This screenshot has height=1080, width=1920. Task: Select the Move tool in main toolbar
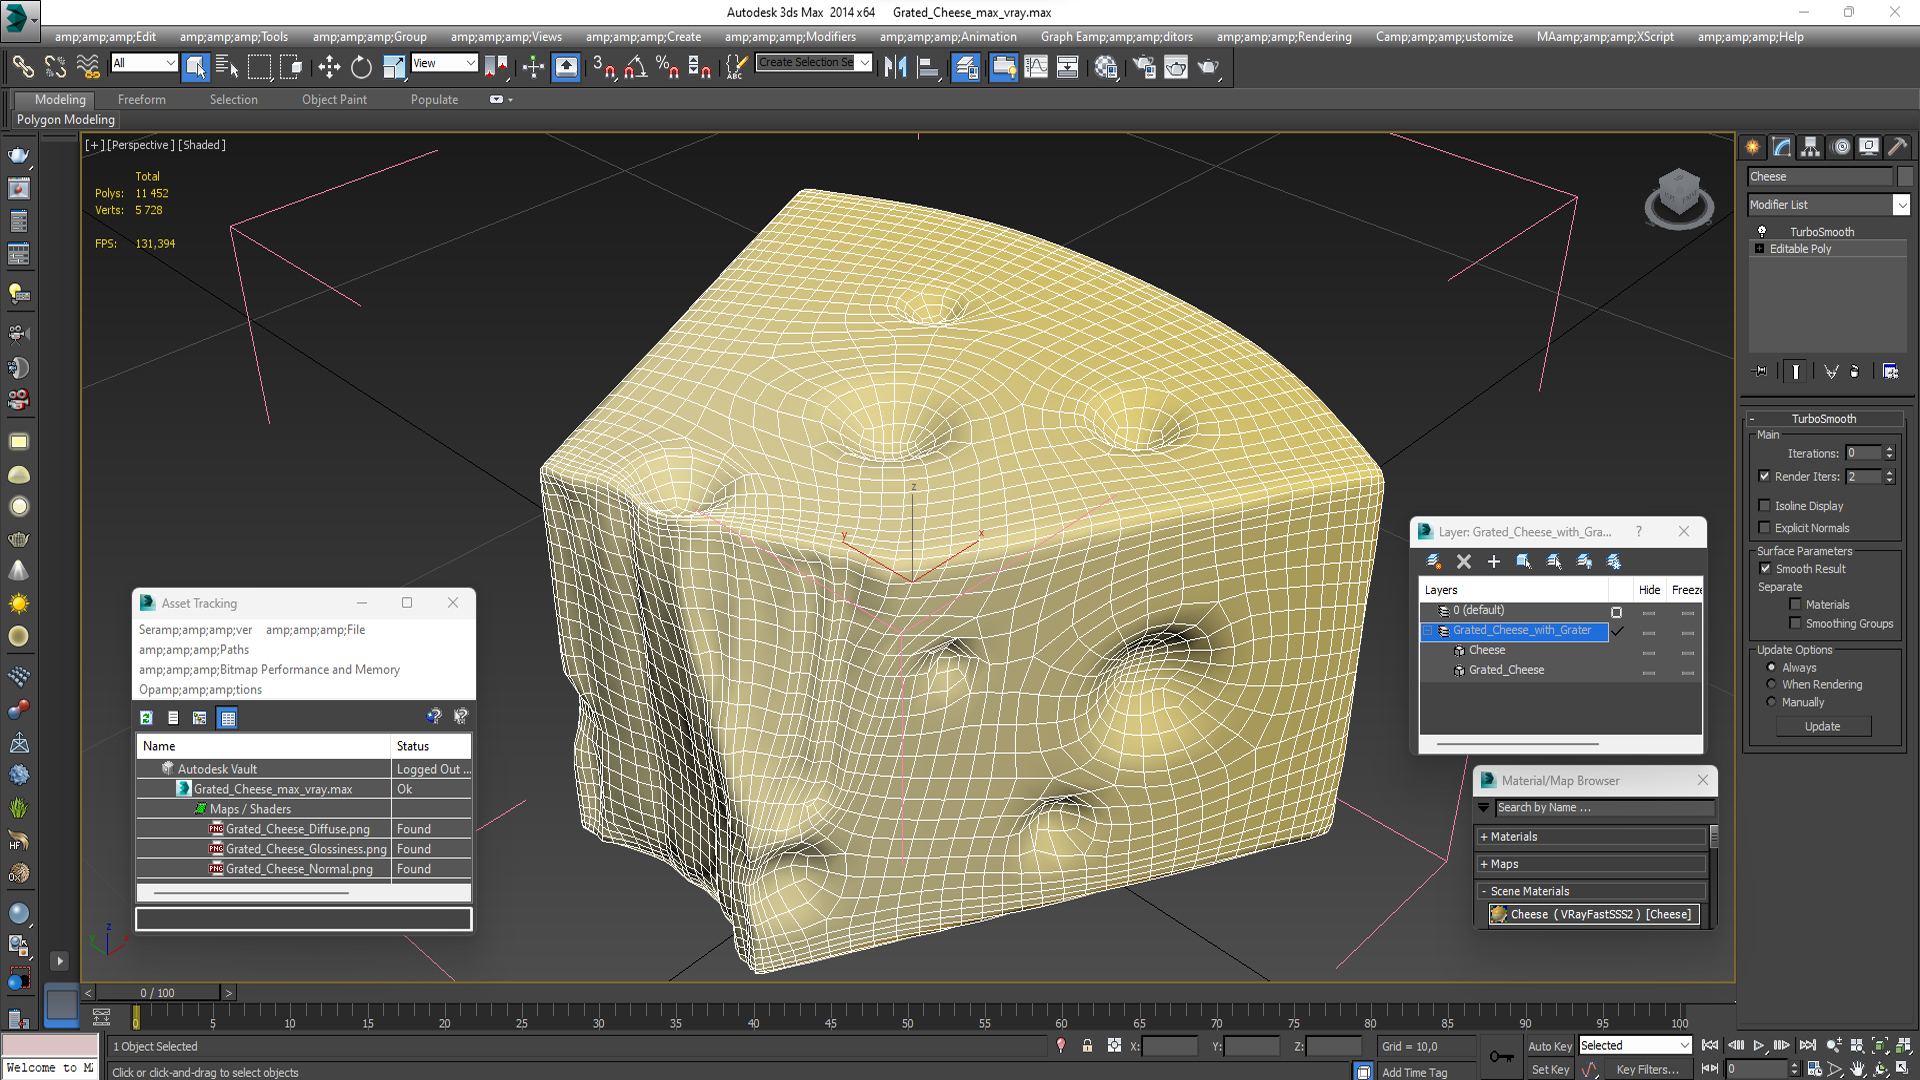point(329,67)
